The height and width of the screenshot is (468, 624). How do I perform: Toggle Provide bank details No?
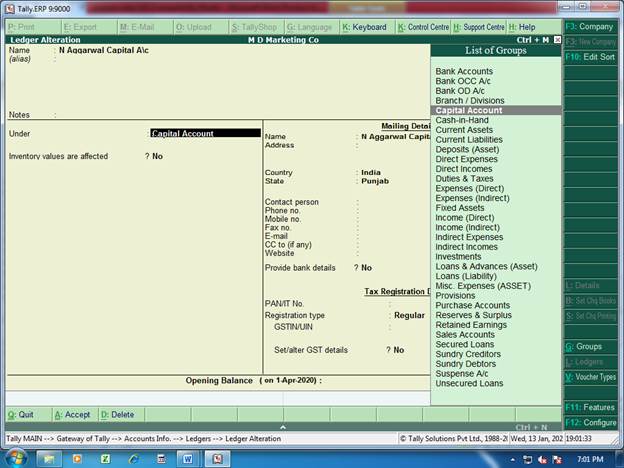coord(367,268)
